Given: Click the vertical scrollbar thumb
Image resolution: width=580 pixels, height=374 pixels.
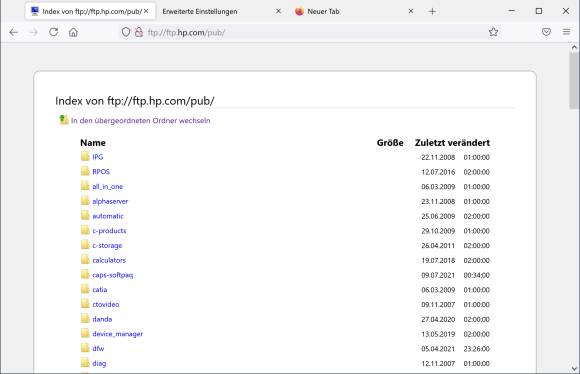Looking at the screenshot, I should pos(574,80).
